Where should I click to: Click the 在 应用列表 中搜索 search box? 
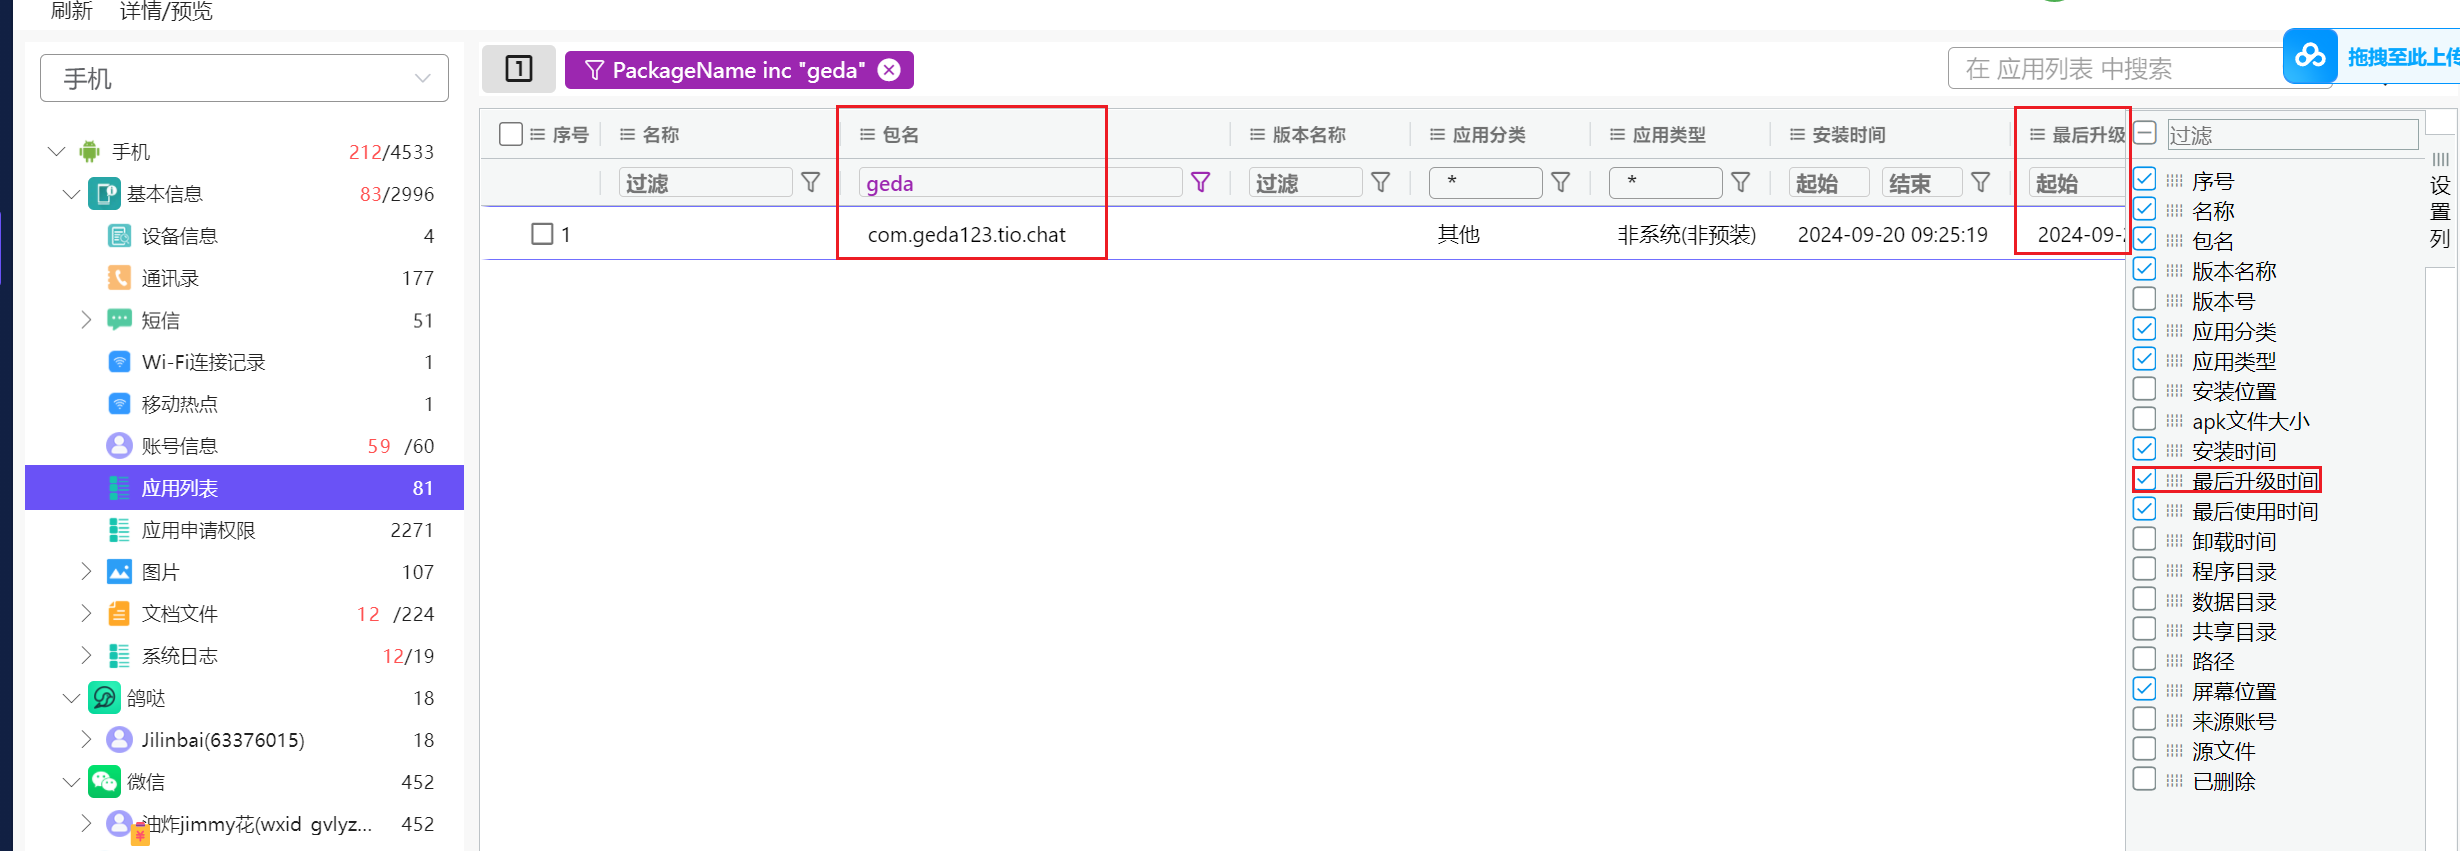pos(2110,69)
